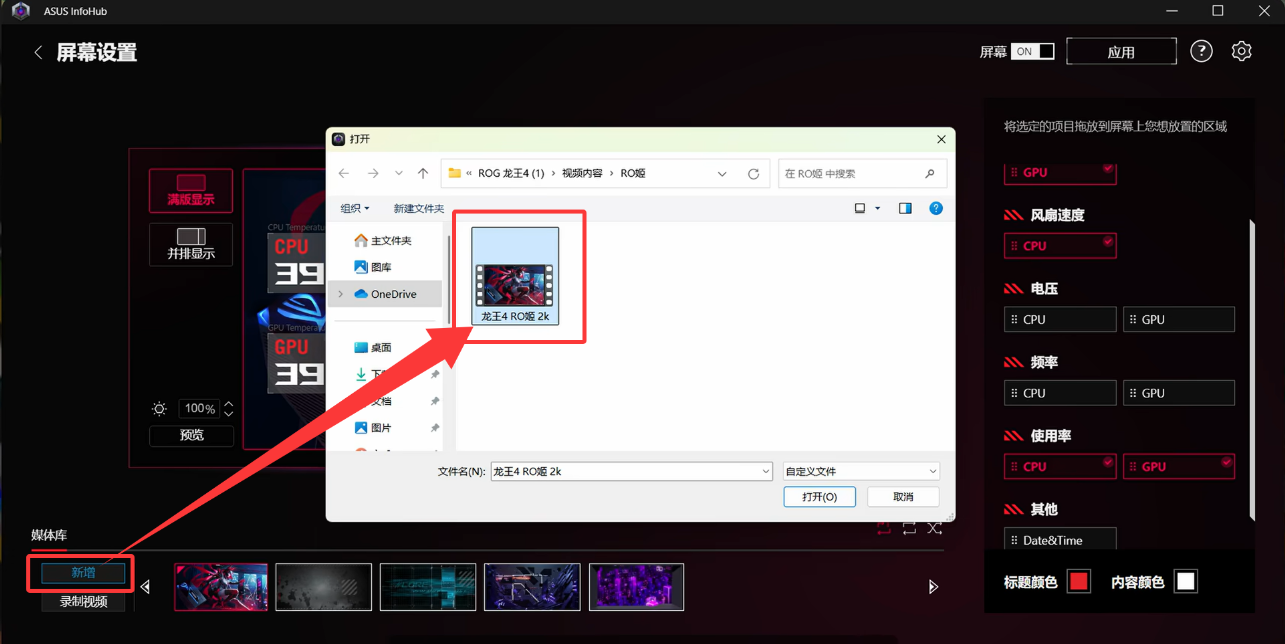The image size is (1285, 644).
Task: Go back from the 屏幕设置 page
Action: (38, 52)
